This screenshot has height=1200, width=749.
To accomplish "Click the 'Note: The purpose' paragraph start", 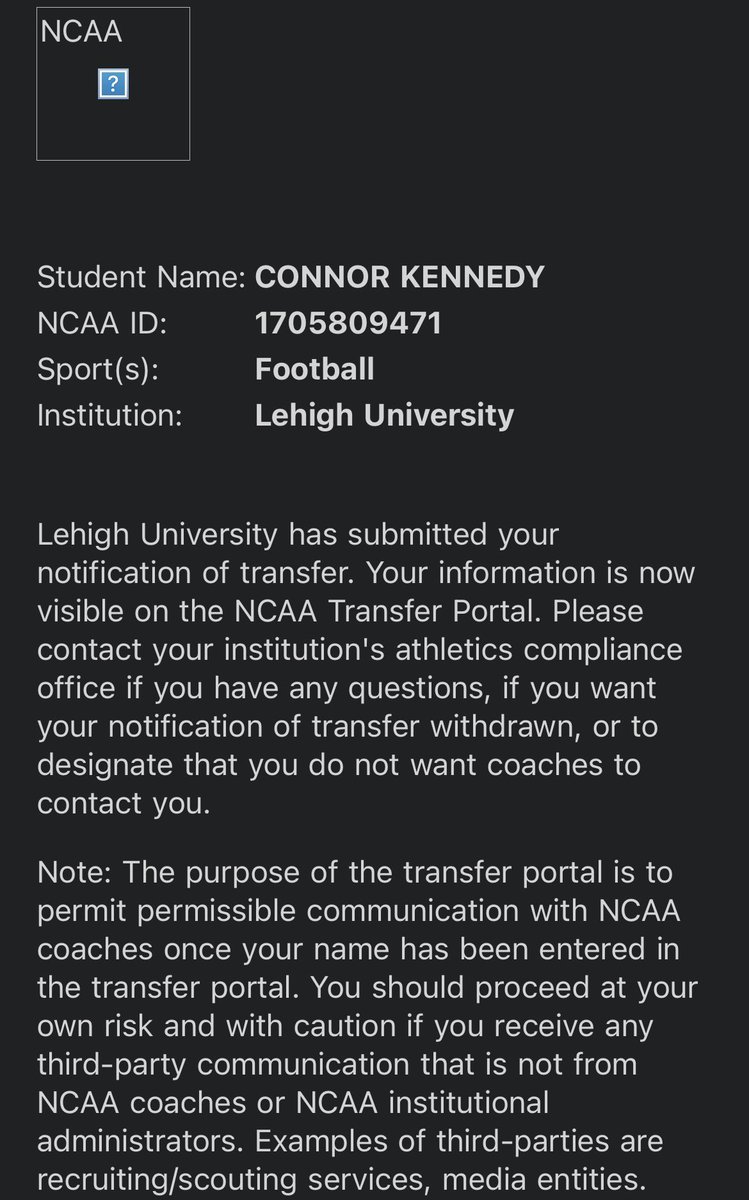I will point(166,872).
